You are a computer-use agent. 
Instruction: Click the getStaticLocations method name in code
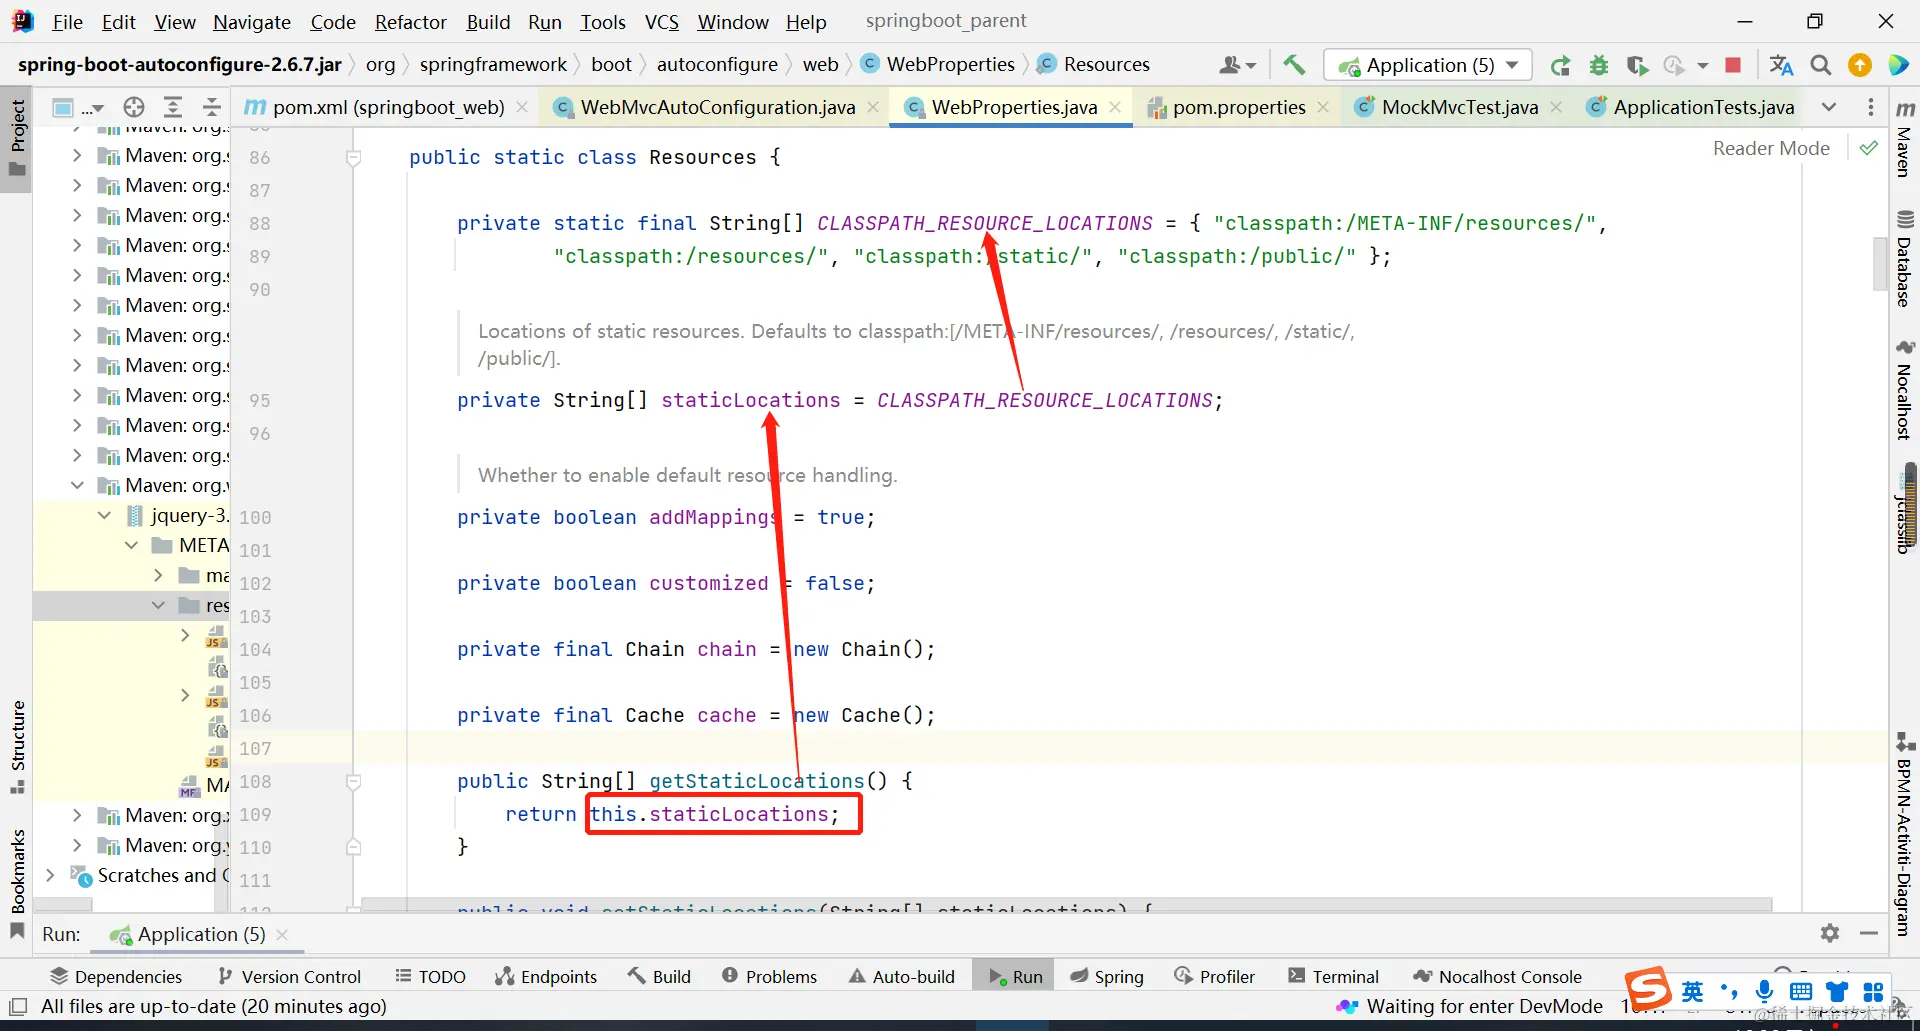757,781
